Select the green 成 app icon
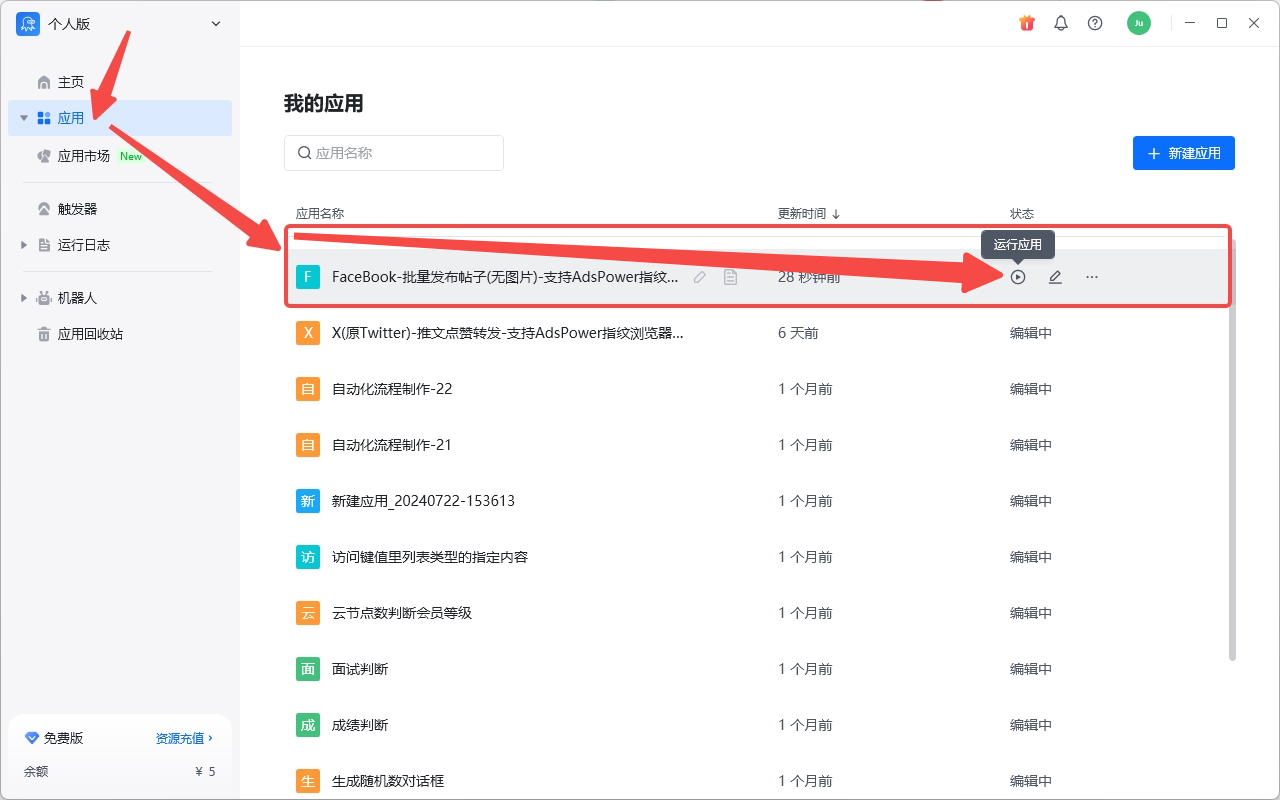The width and height of the screenshot is (1280, 800). pyautogui.click(x=308, y=725)
